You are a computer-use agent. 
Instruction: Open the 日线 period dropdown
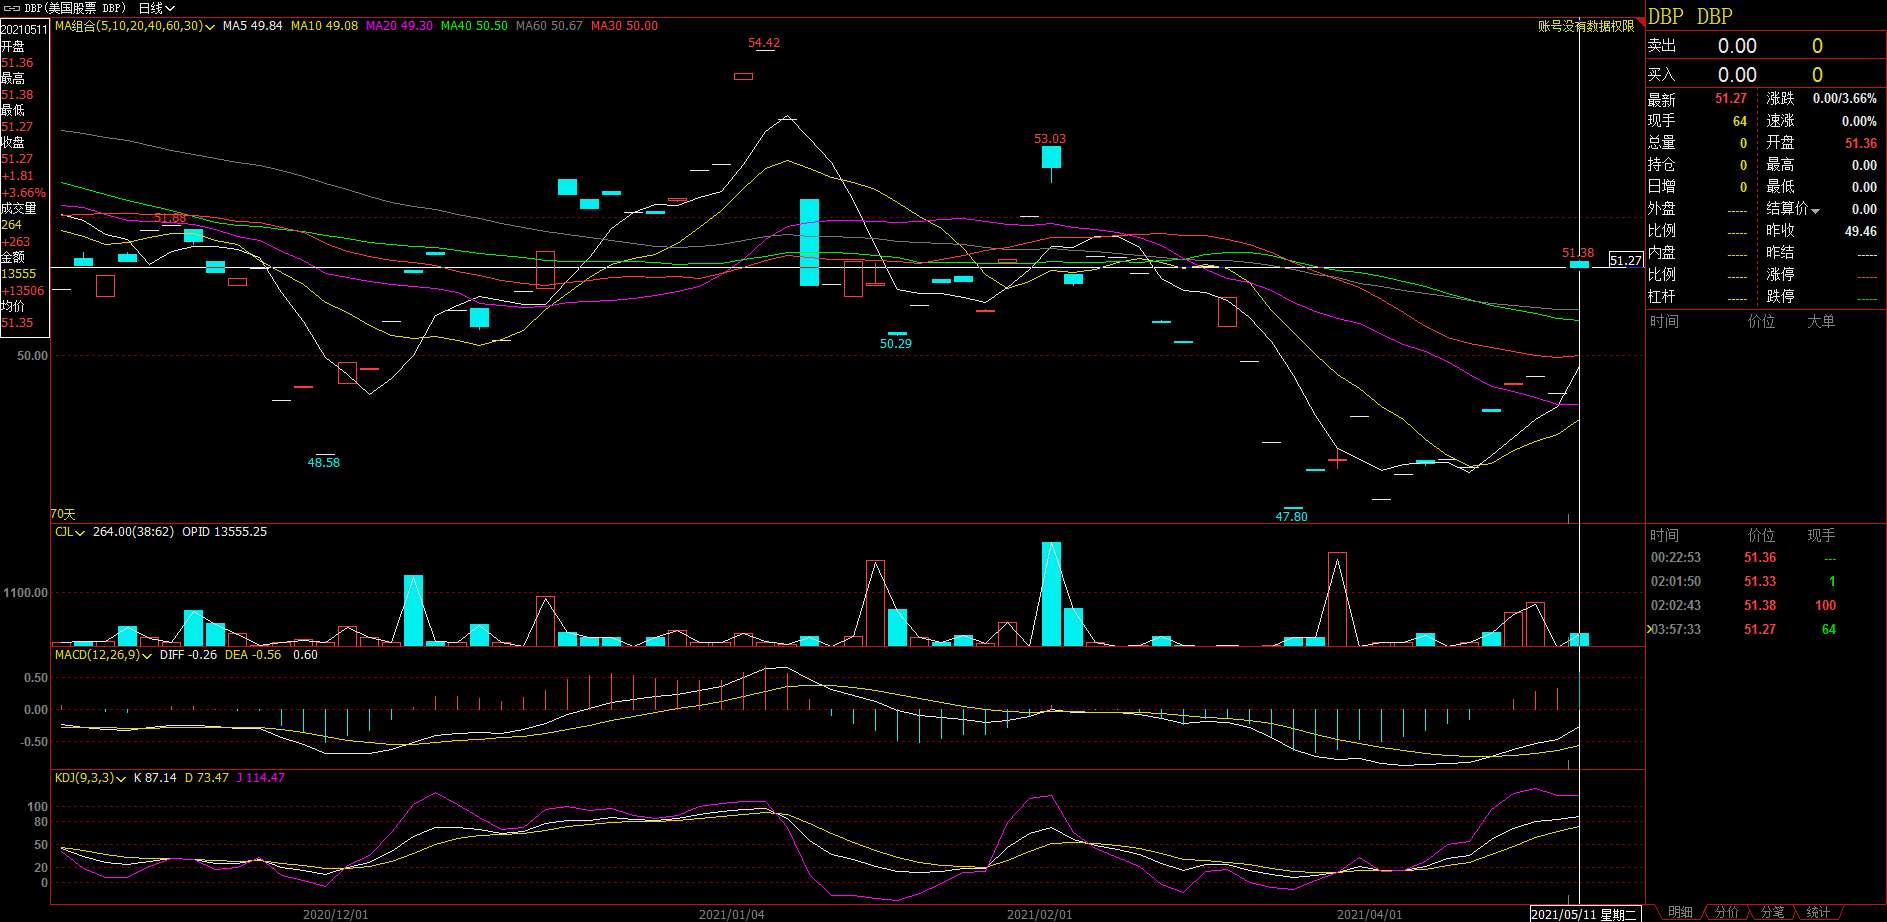pos(156,8)
